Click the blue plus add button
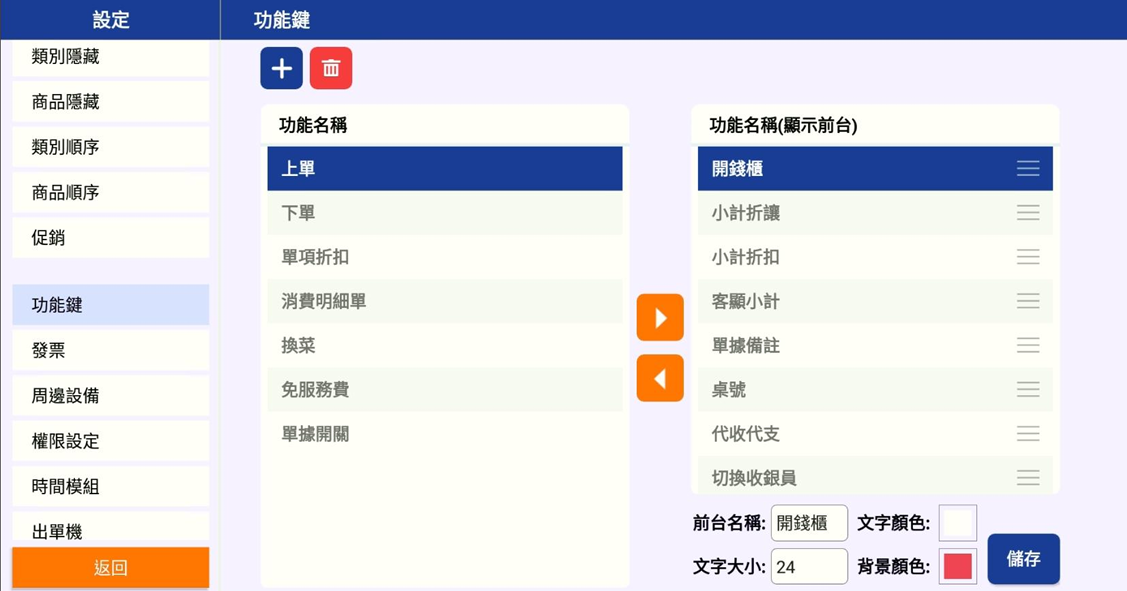Viewport: 1127px width, 591px height. pyautogui.click(x=281, y=68)
